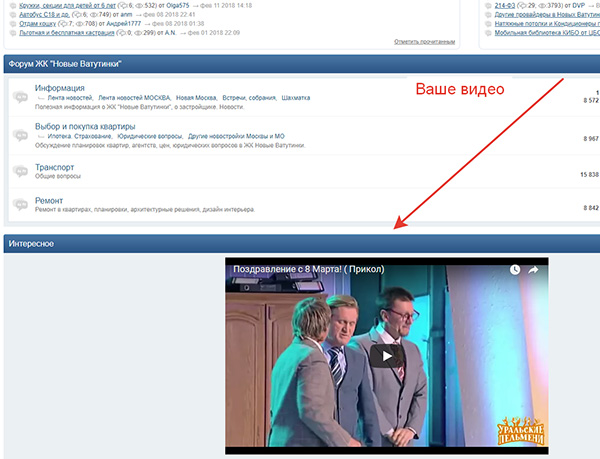Click the Уральские Пельмени logo in the video
This screenshot has height=459, width=600.
coord(521,431)
